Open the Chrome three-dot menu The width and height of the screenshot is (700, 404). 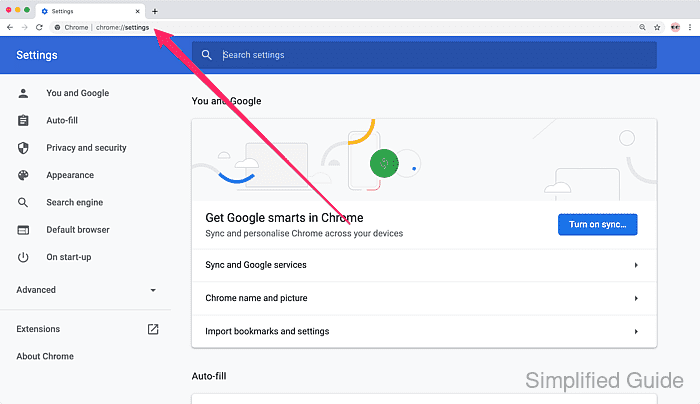coord(690,27)
